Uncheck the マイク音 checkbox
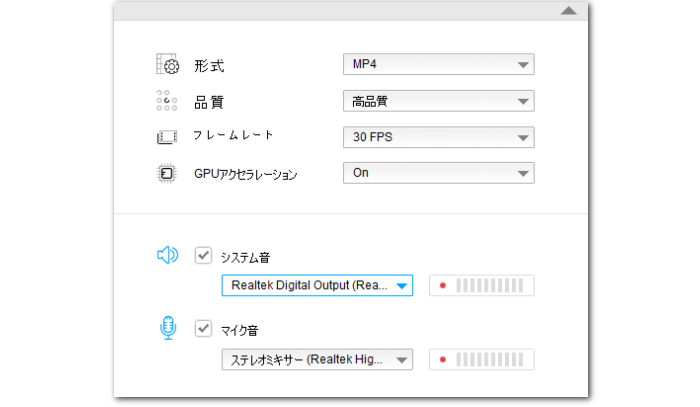Screen dimensions: 700x407 pos(203,329)
